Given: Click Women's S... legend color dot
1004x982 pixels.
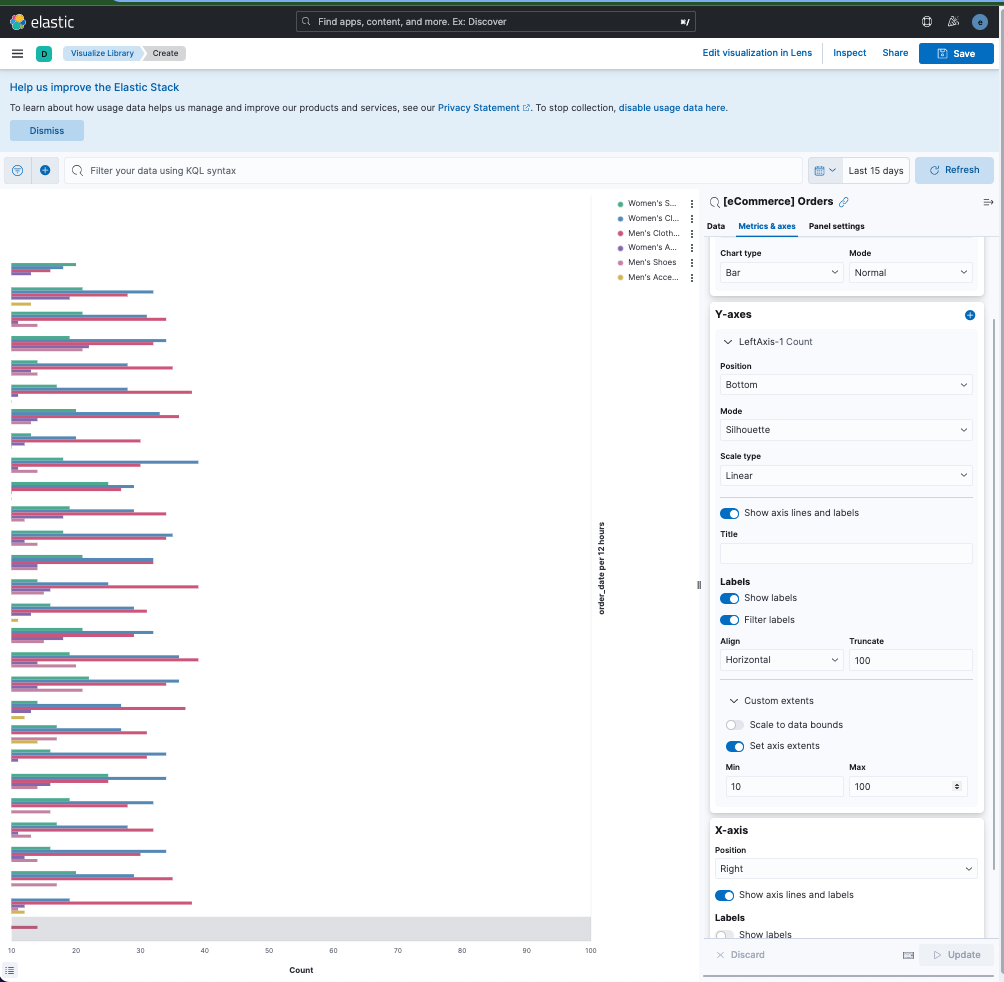Looking at the screenshot, I should (x=620, y=204).
